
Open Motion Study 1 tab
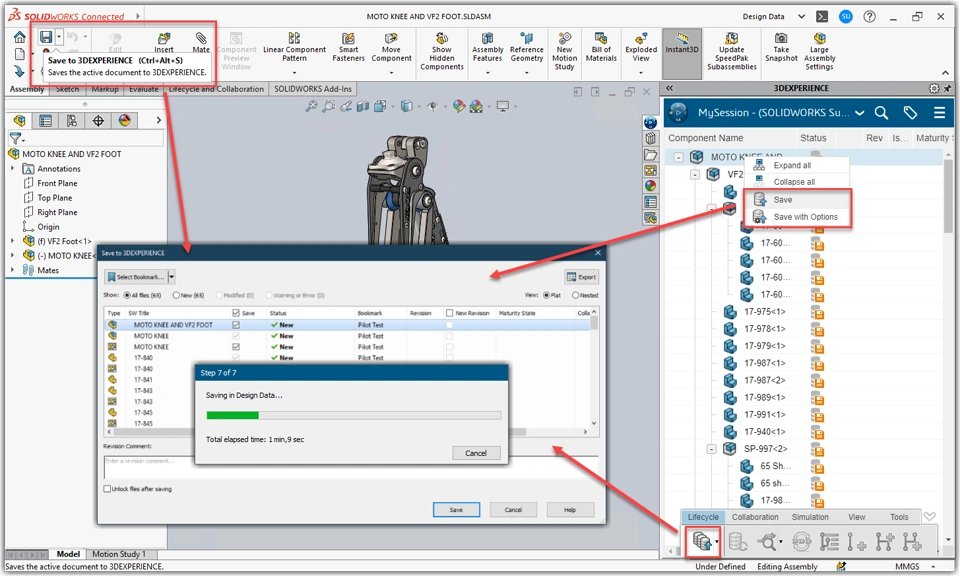pyautogui.click(x=119, y=553)
